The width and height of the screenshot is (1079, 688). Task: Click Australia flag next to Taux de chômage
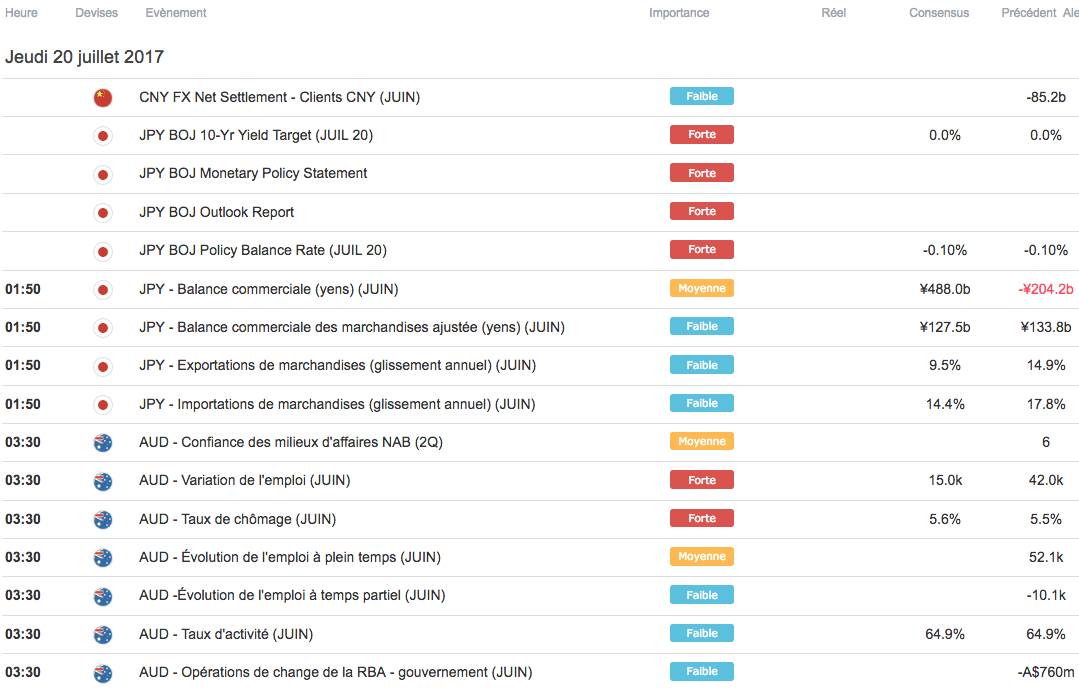(102, 519)
